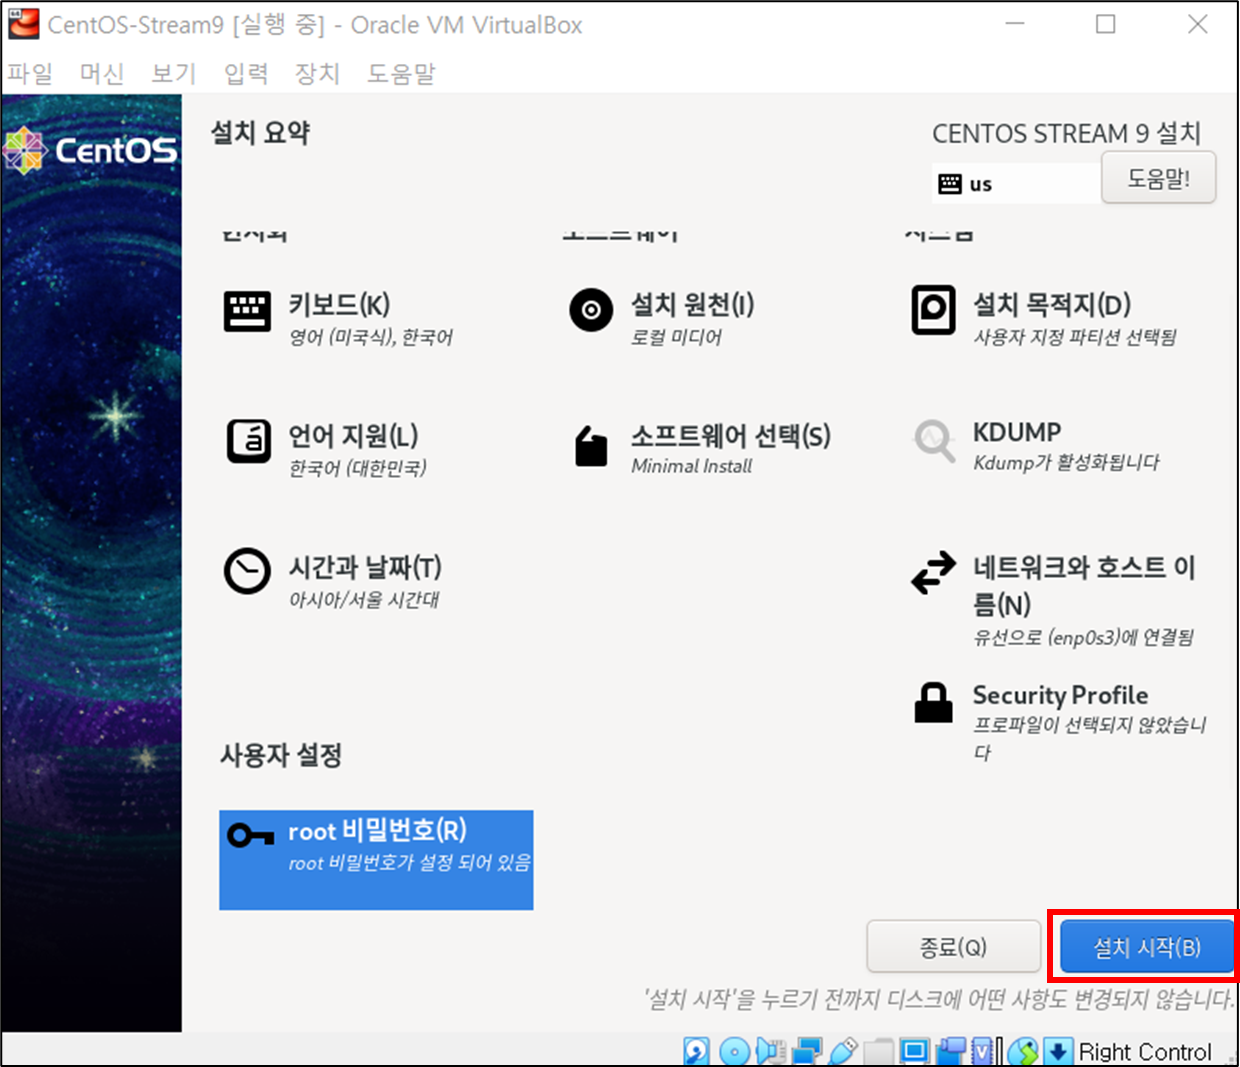Click the 아시아/서울 시간대 text
1240x1067 pixels.
pyautogui.click(x=364, y=599)
